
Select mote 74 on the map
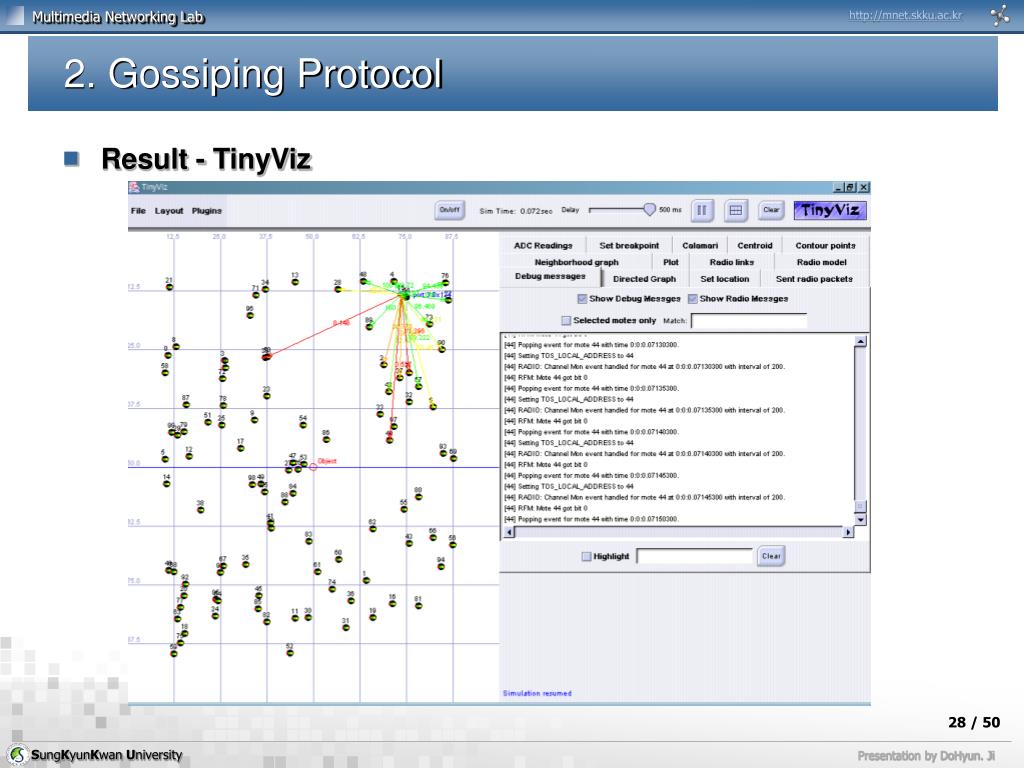(x=332, y=588)
